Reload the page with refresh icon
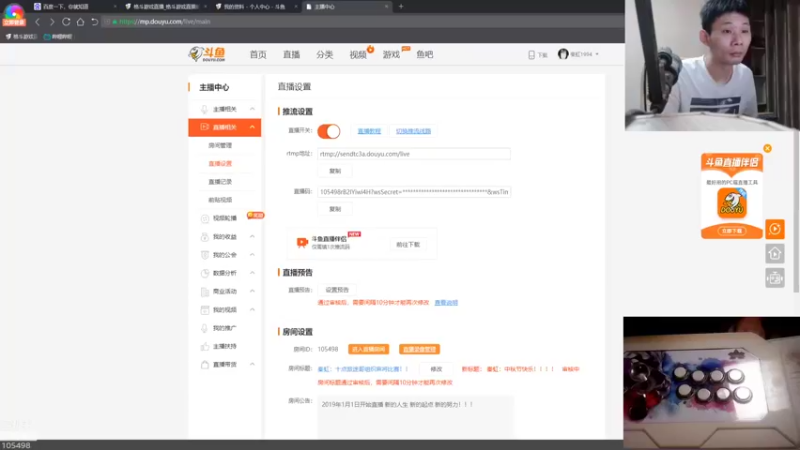Viewport: 800px width, 450px height. click(66, 22)
